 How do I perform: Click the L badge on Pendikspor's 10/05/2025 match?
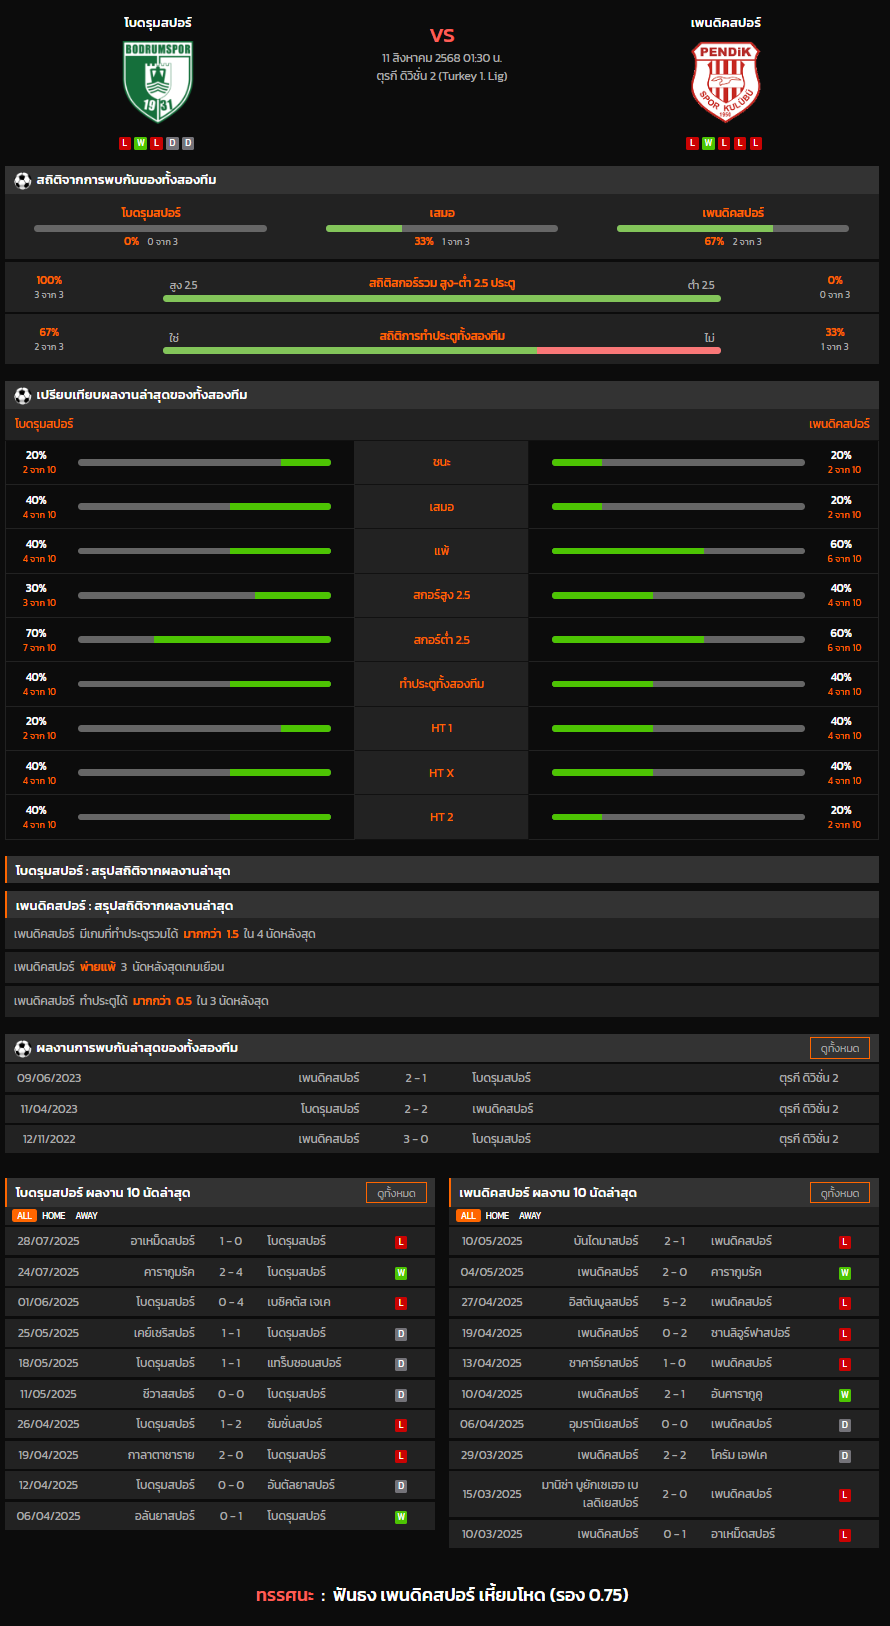[845, 1242]
